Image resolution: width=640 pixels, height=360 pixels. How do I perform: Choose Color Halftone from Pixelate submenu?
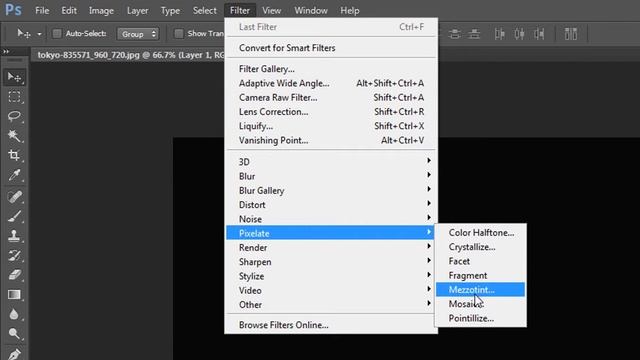coord(481,233)
